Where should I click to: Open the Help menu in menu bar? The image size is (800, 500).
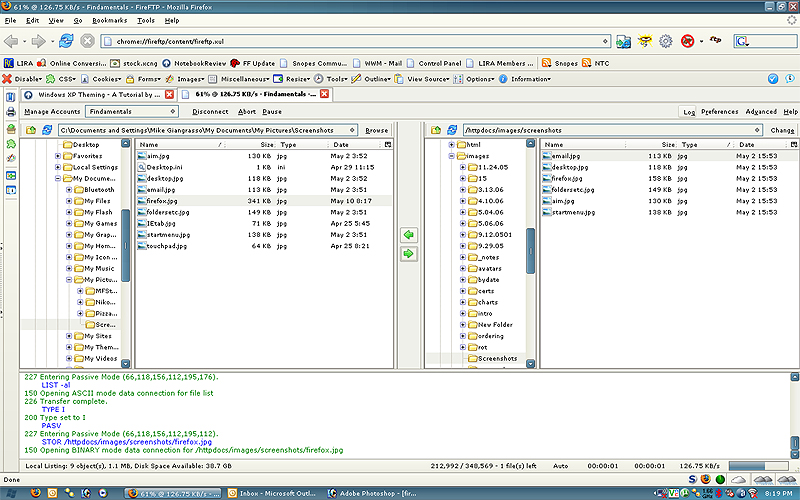171,20
